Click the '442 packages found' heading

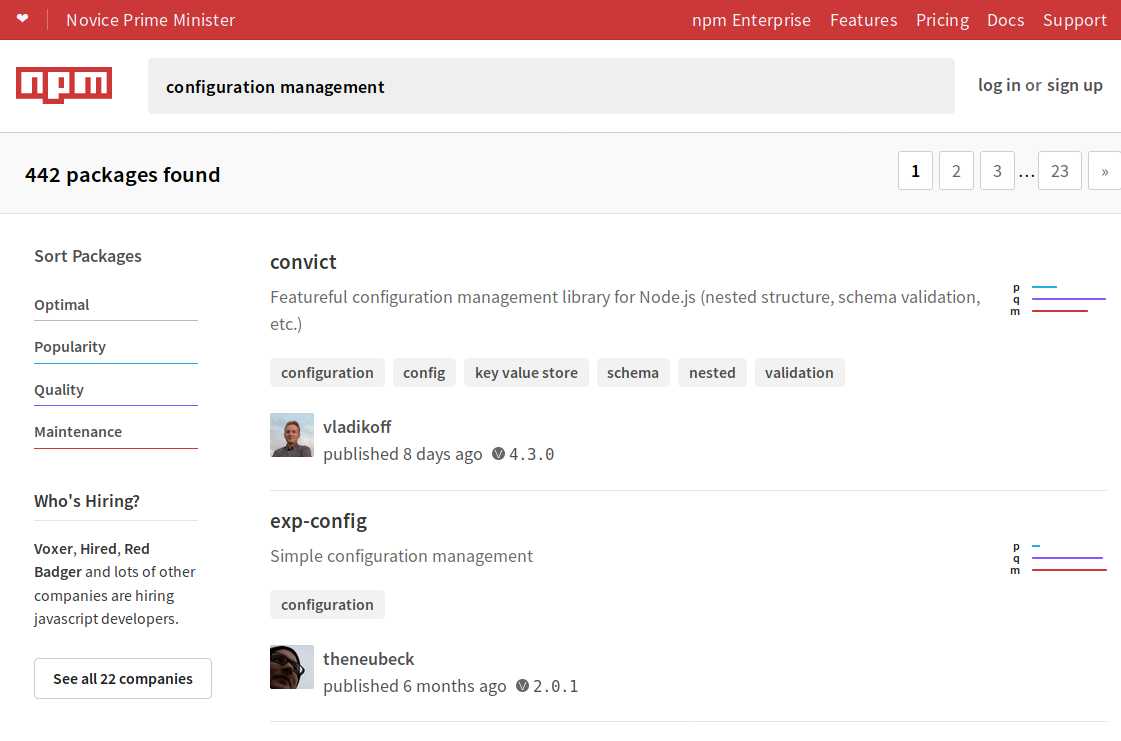point(122,175)
